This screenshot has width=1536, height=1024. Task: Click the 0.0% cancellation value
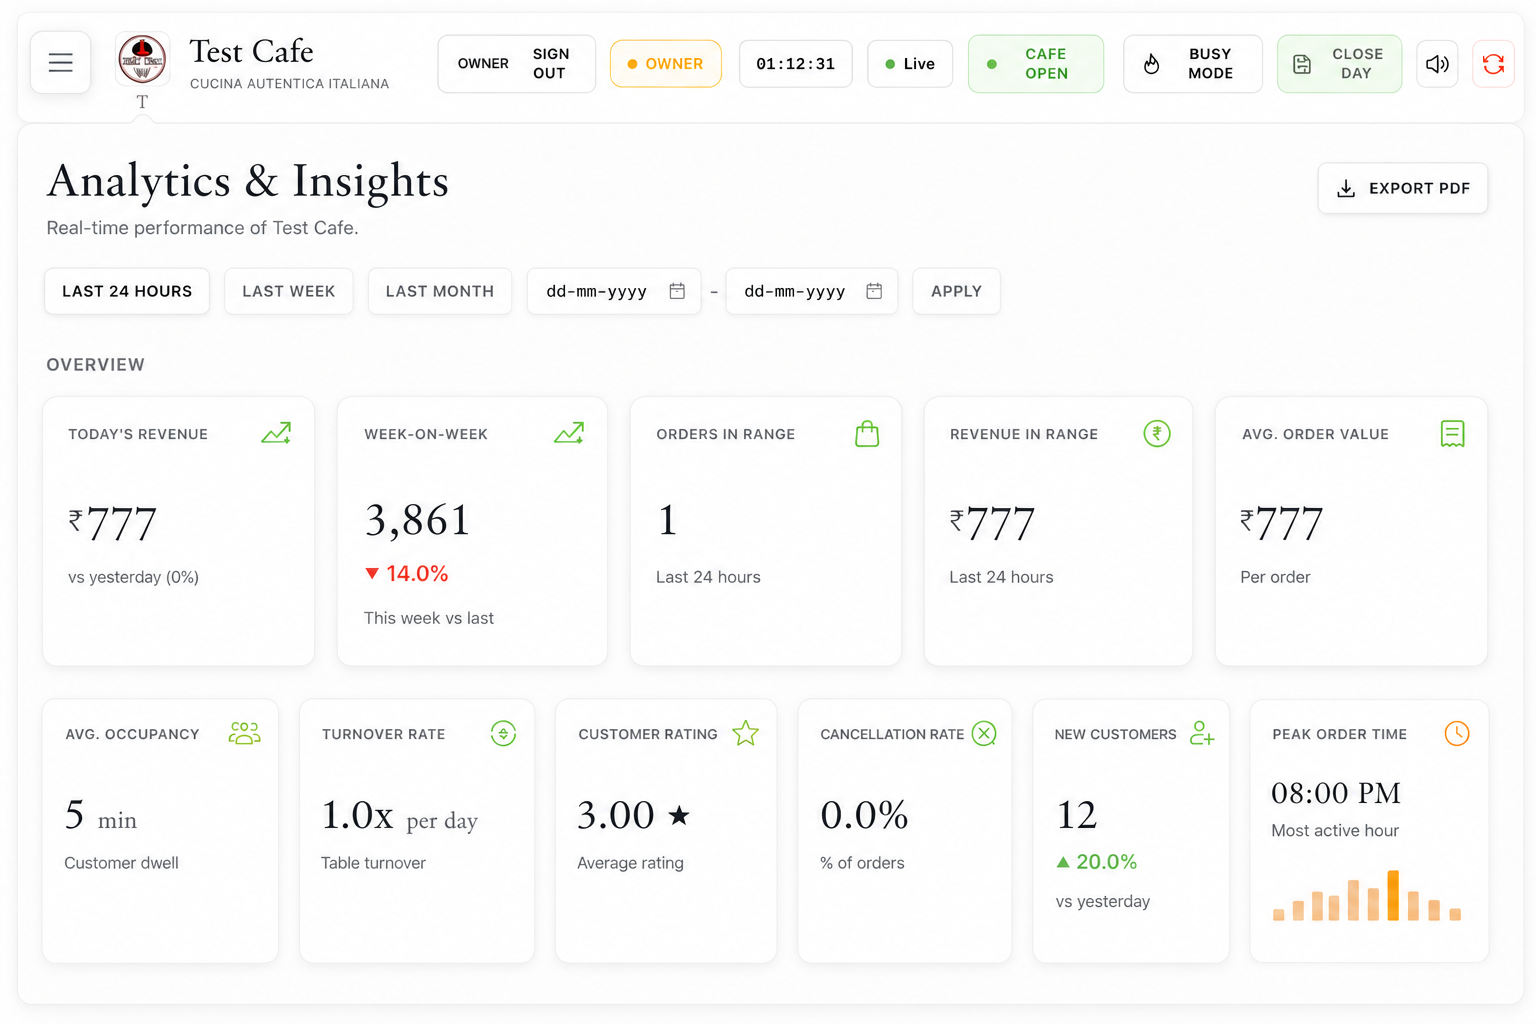click(864, 815)
